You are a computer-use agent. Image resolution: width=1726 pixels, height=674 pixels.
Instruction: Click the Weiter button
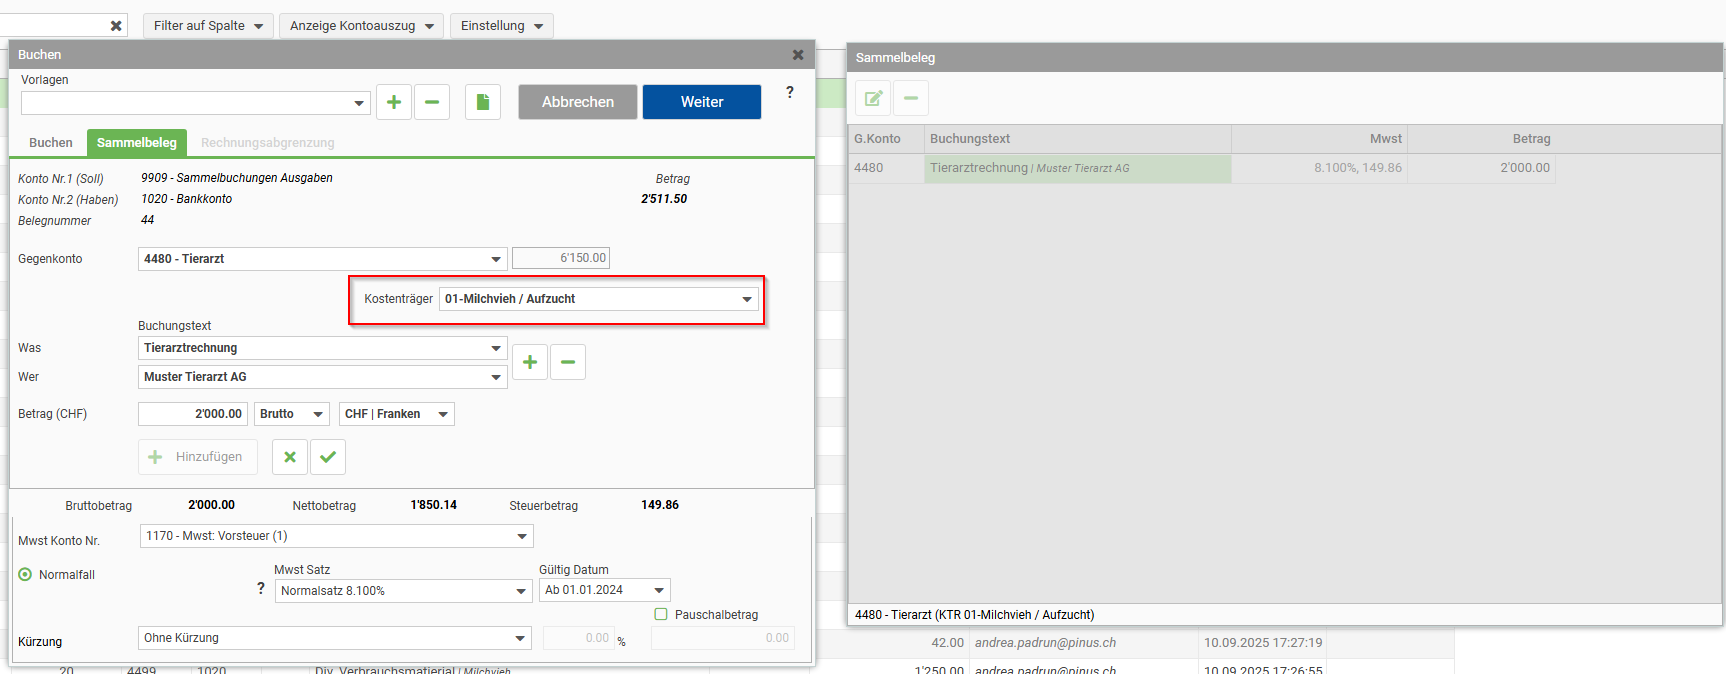pyautogui.click(x=701, y=102)
